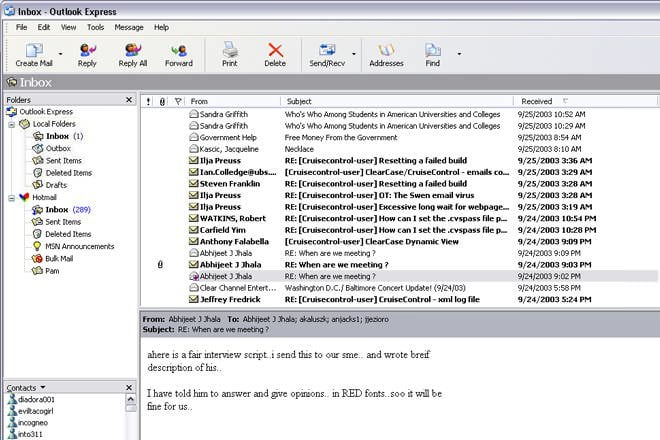Sort messages by Received column

point(585,101)
